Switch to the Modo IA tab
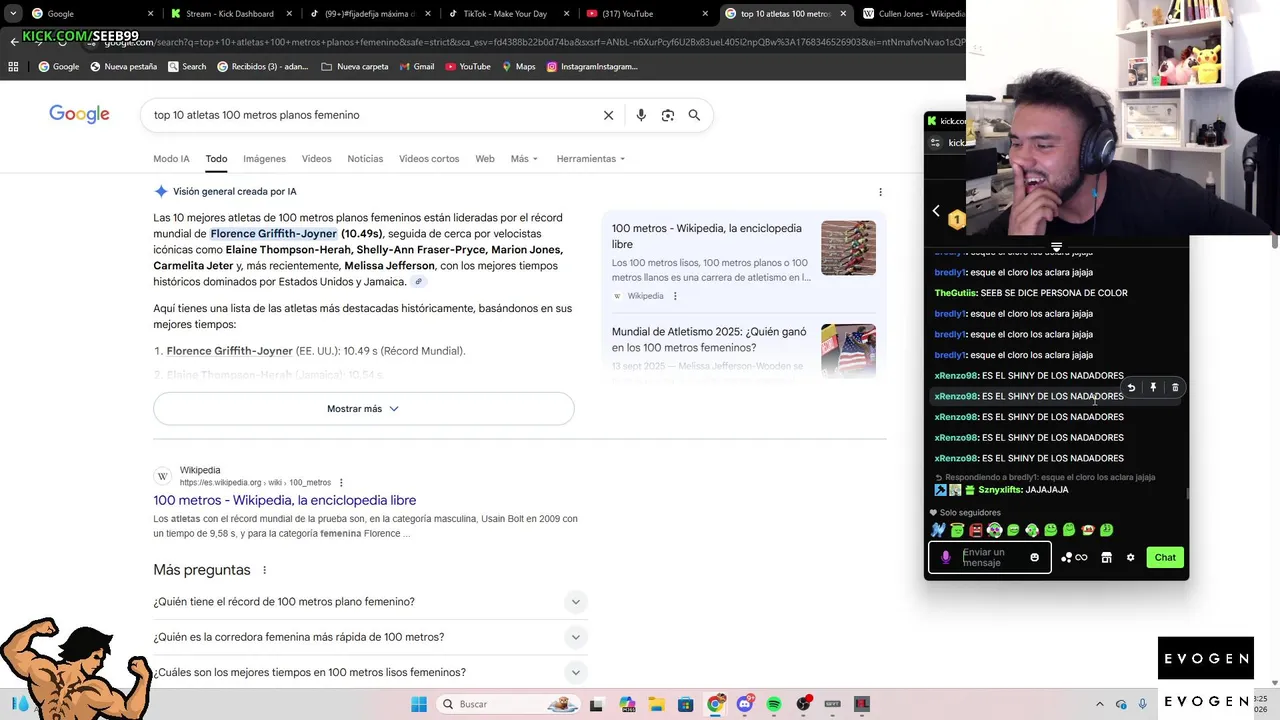The height and width of the screenshot is (720, 1280). [x=171, y=159]
